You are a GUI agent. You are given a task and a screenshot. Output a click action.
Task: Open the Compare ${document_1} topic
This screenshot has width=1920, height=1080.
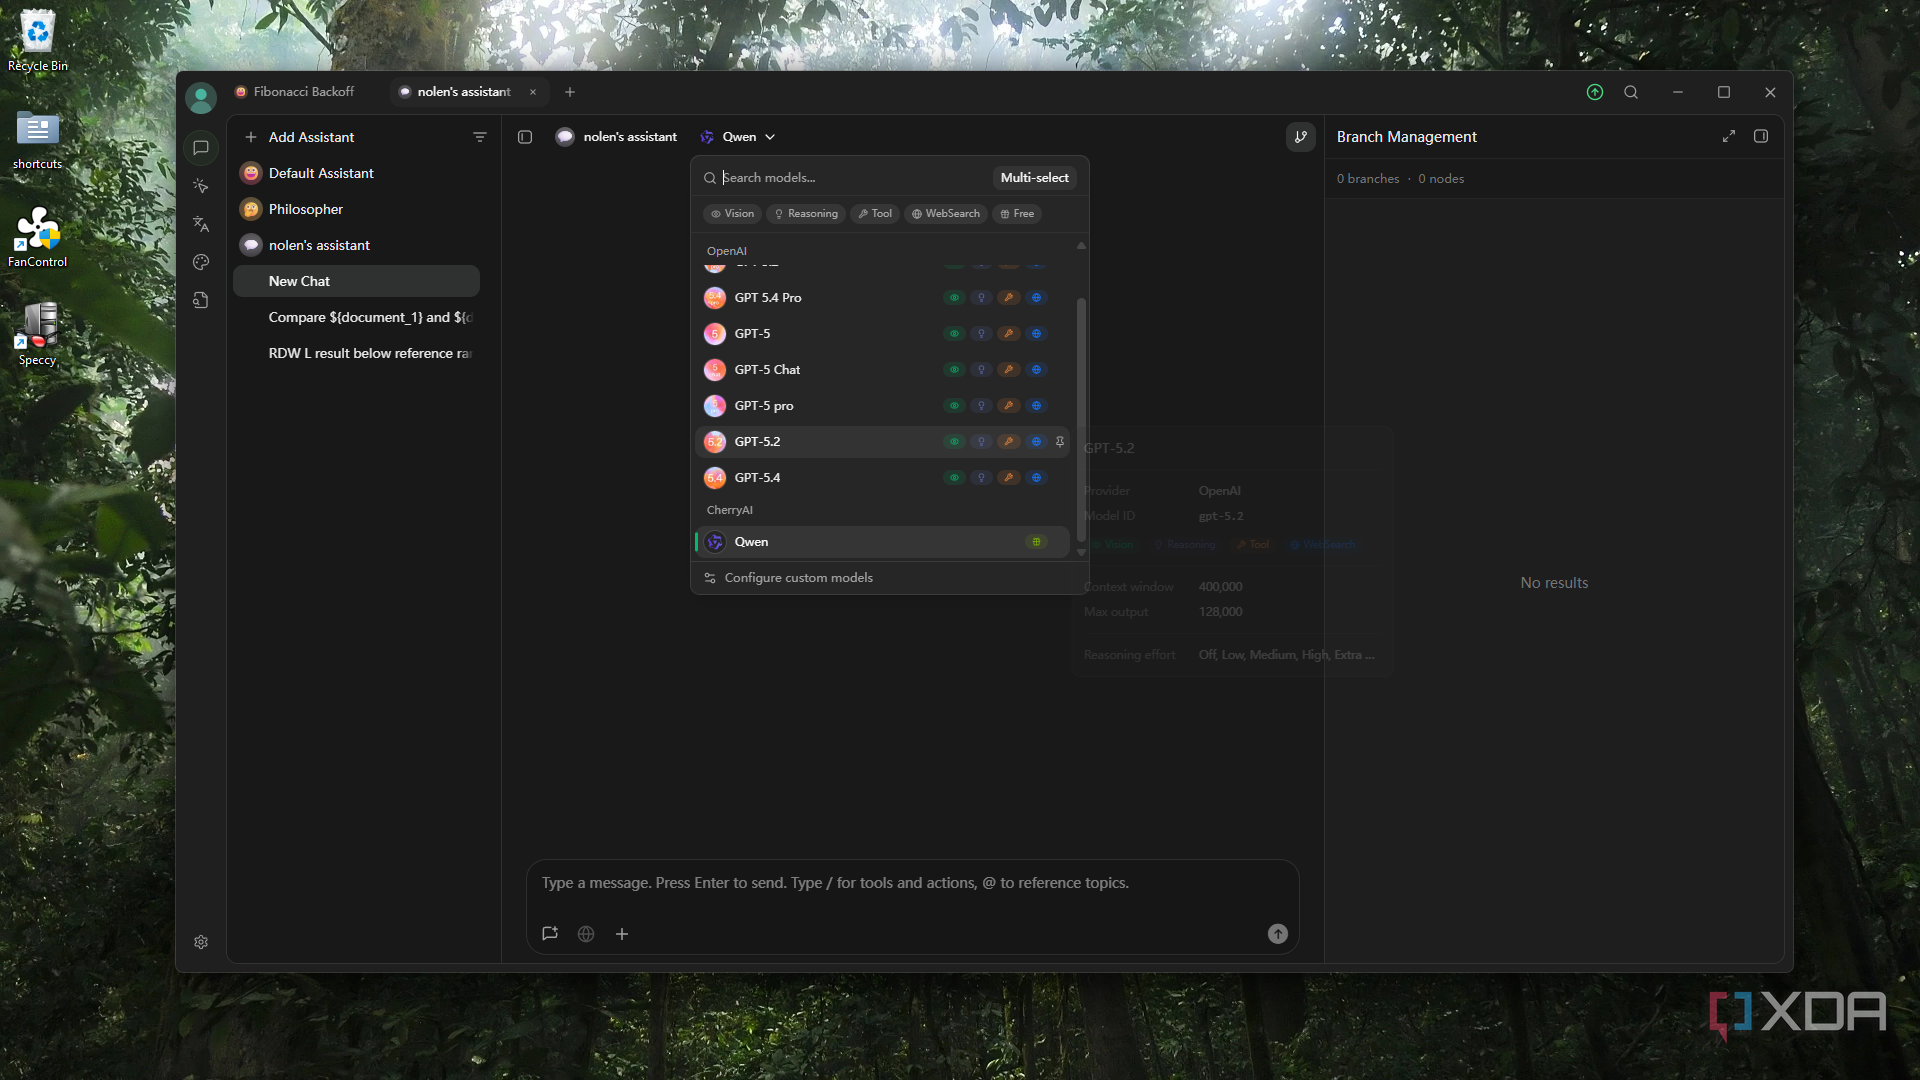tap(357, 317)
